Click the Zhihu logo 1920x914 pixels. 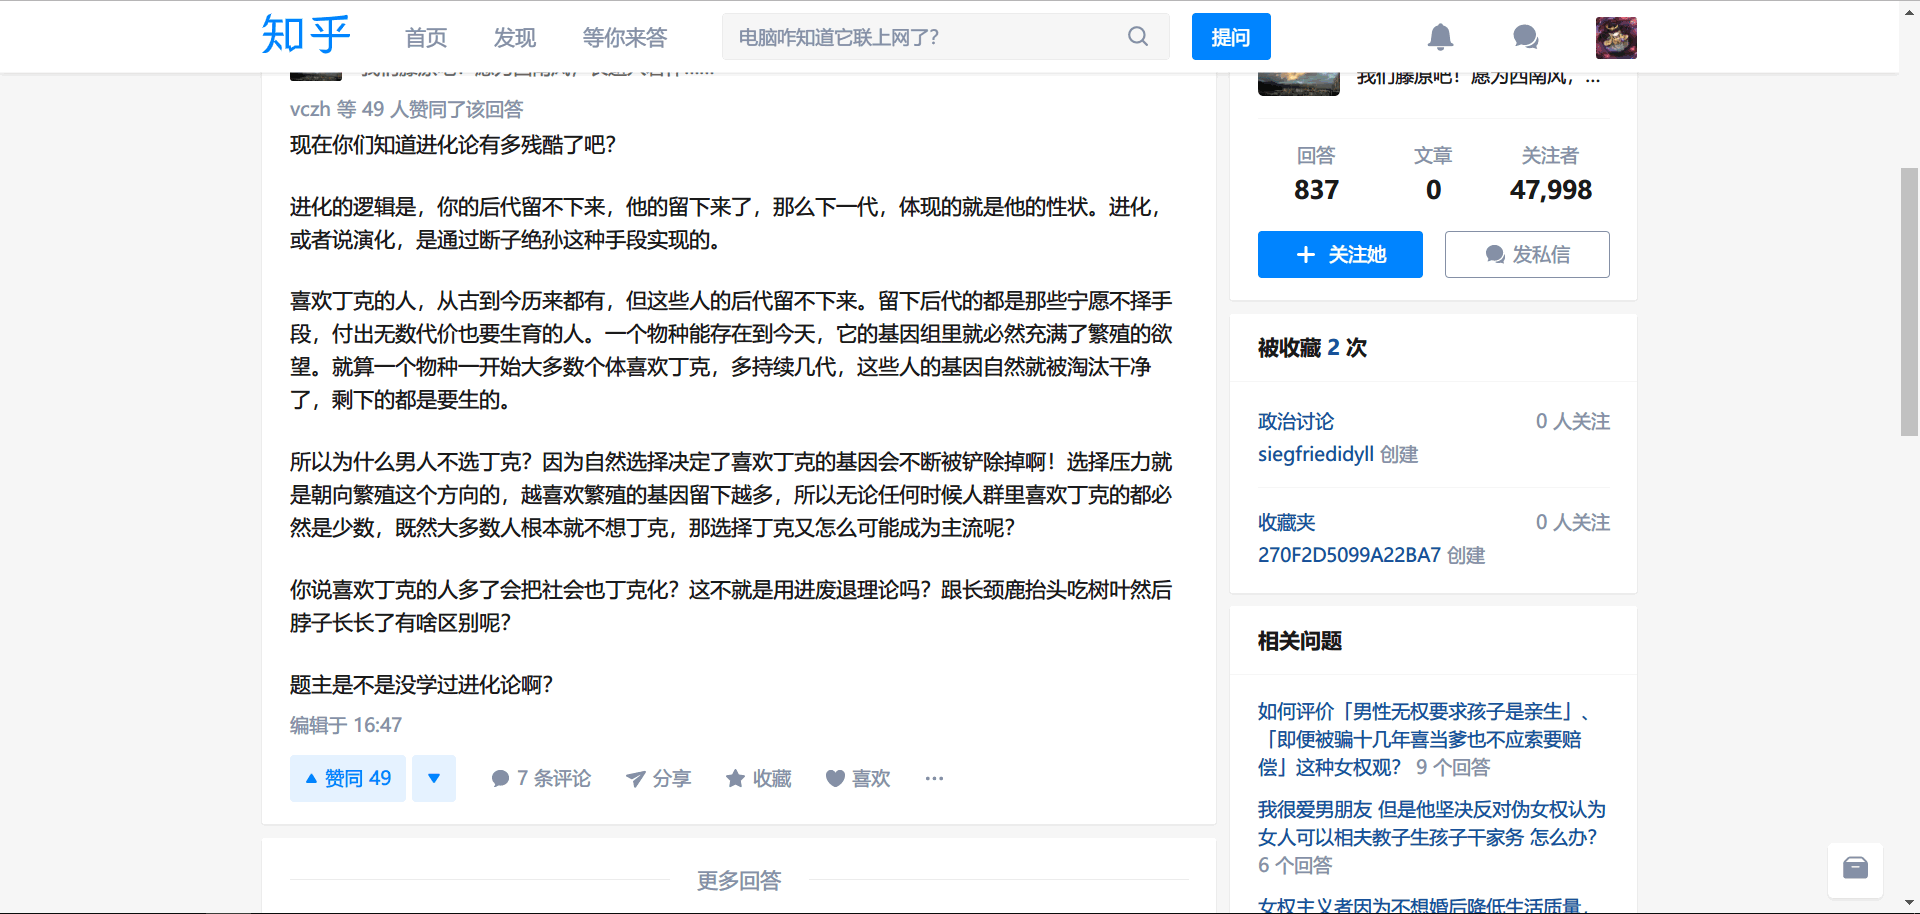tap(305, 35)
